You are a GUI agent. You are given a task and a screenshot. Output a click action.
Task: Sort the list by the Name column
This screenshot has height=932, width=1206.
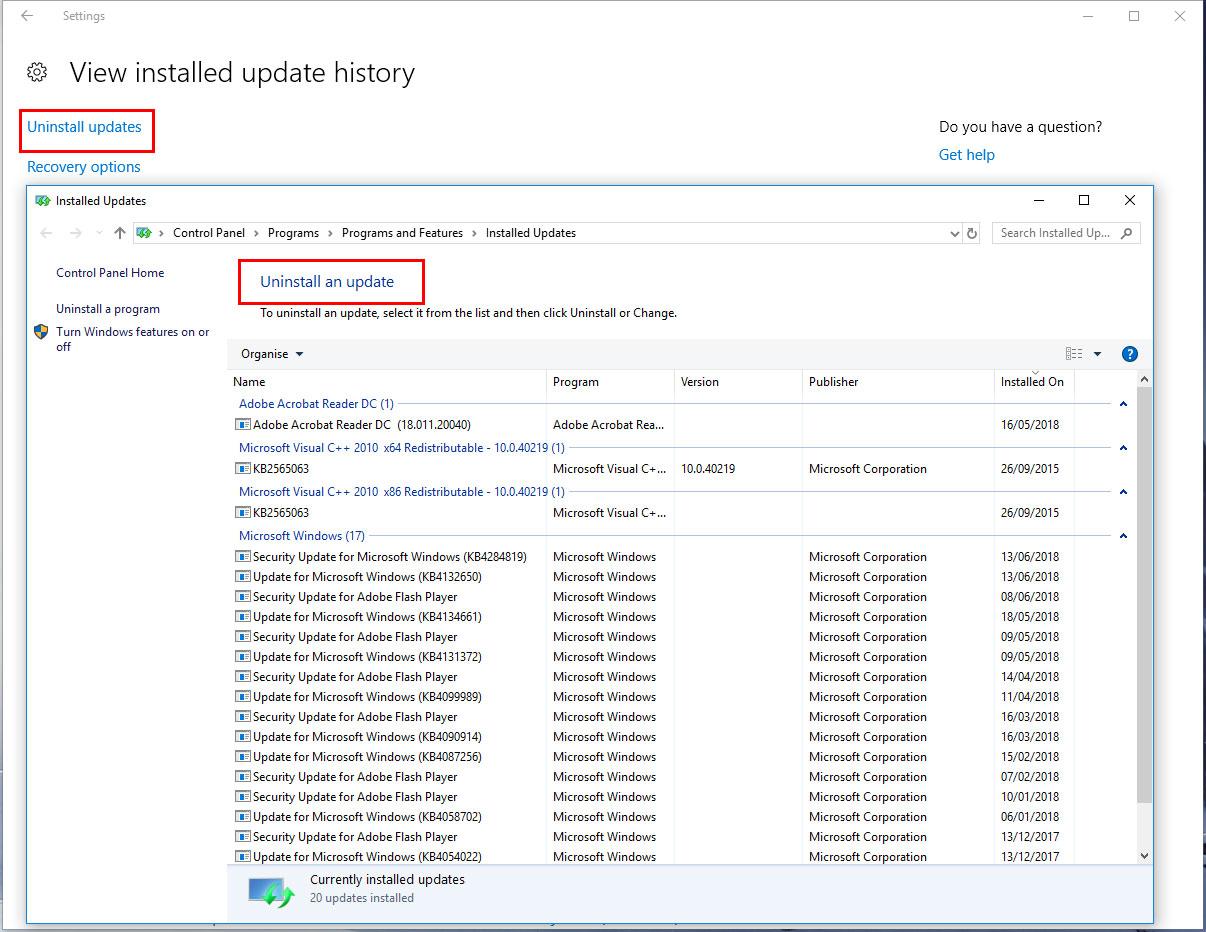387,382
